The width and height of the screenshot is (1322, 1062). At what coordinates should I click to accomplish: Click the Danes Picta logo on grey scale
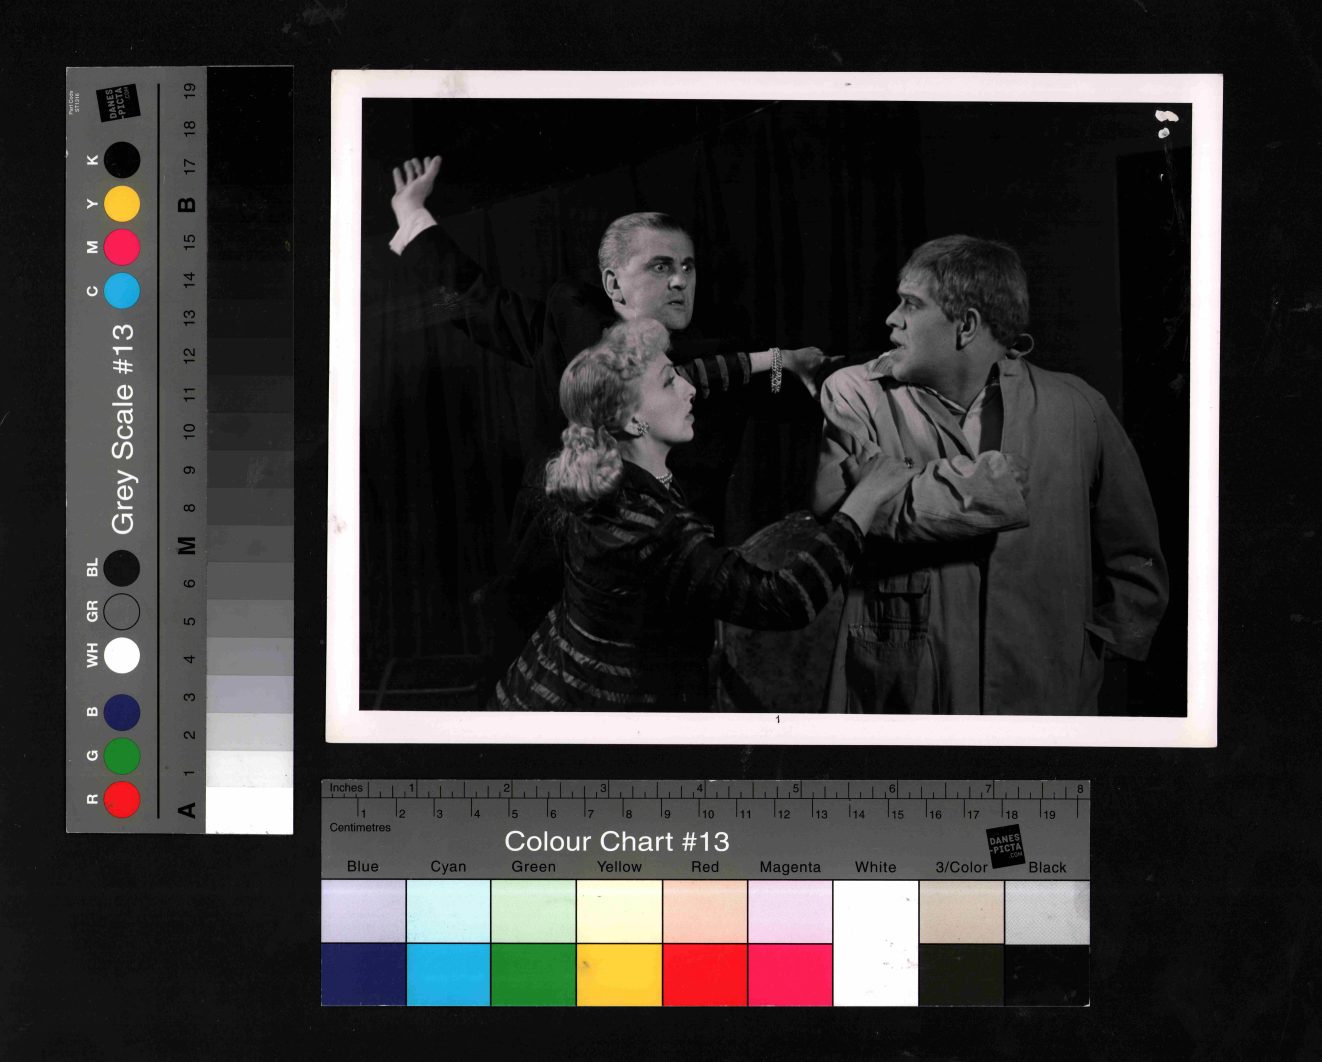(x=117, y=103)
